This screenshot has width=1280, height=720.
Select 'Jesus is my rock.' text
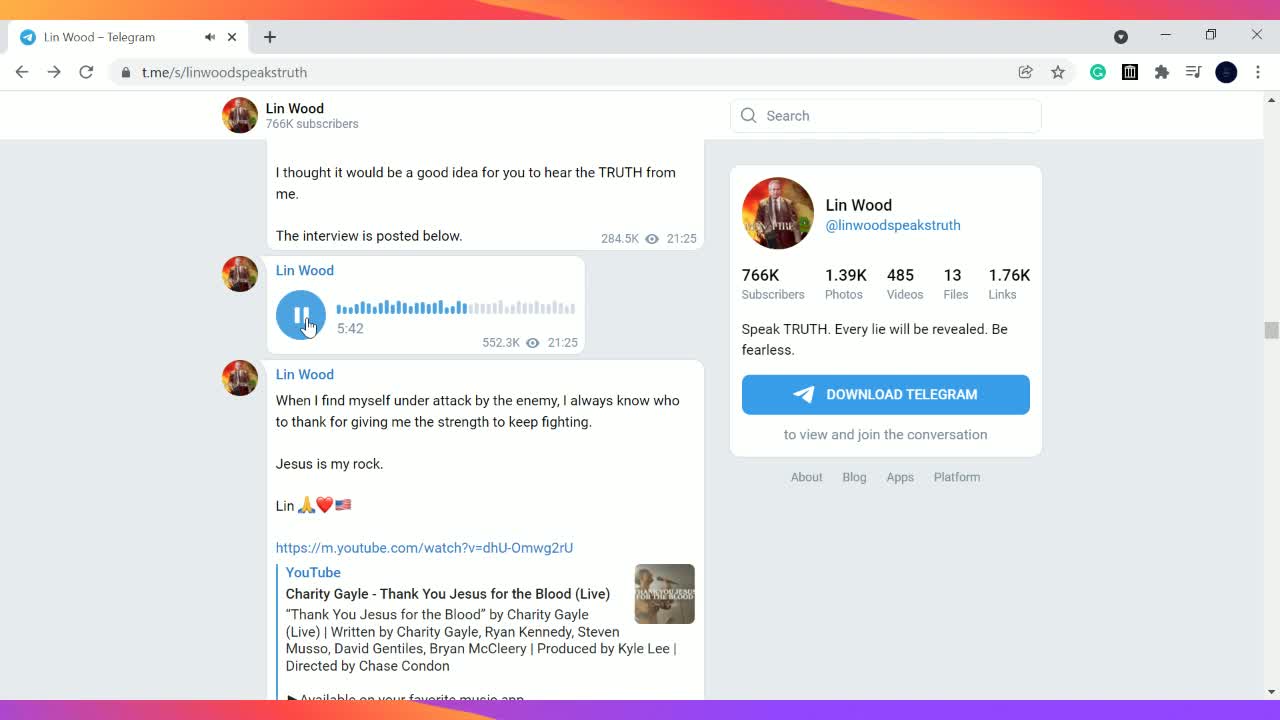pyautogui.click(x=330, y=464)
